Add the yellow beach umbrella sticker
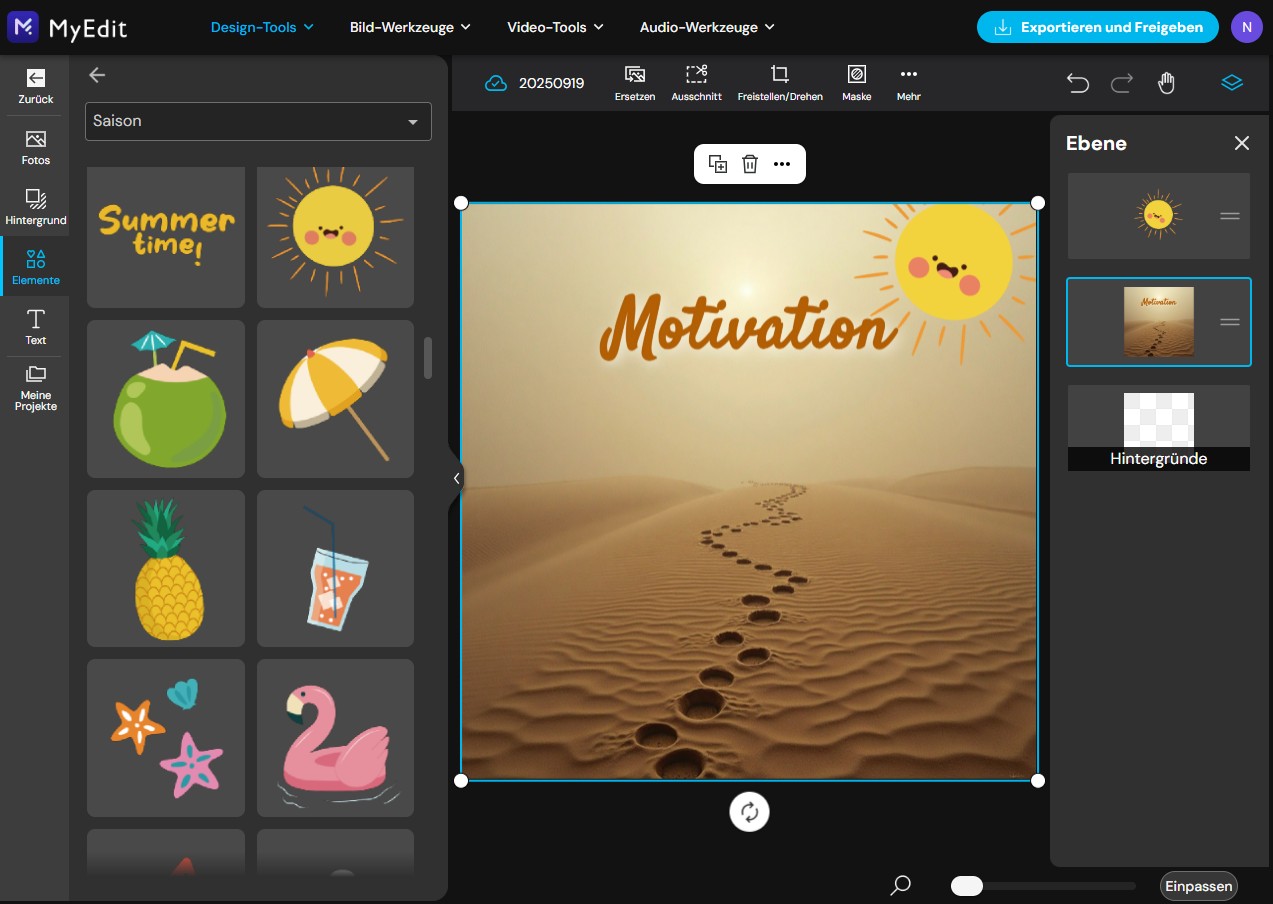 [x=335, y=399]
